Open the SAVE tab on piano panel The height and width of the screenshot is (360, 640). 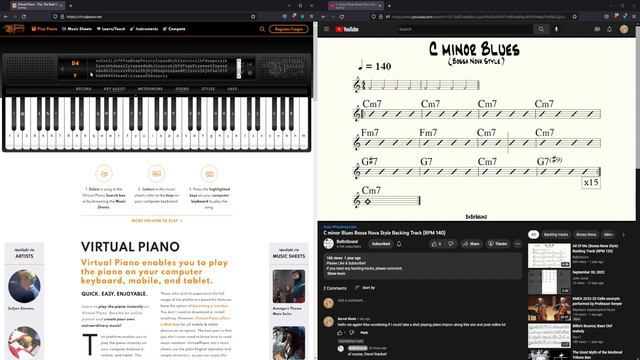coord(232,89)
